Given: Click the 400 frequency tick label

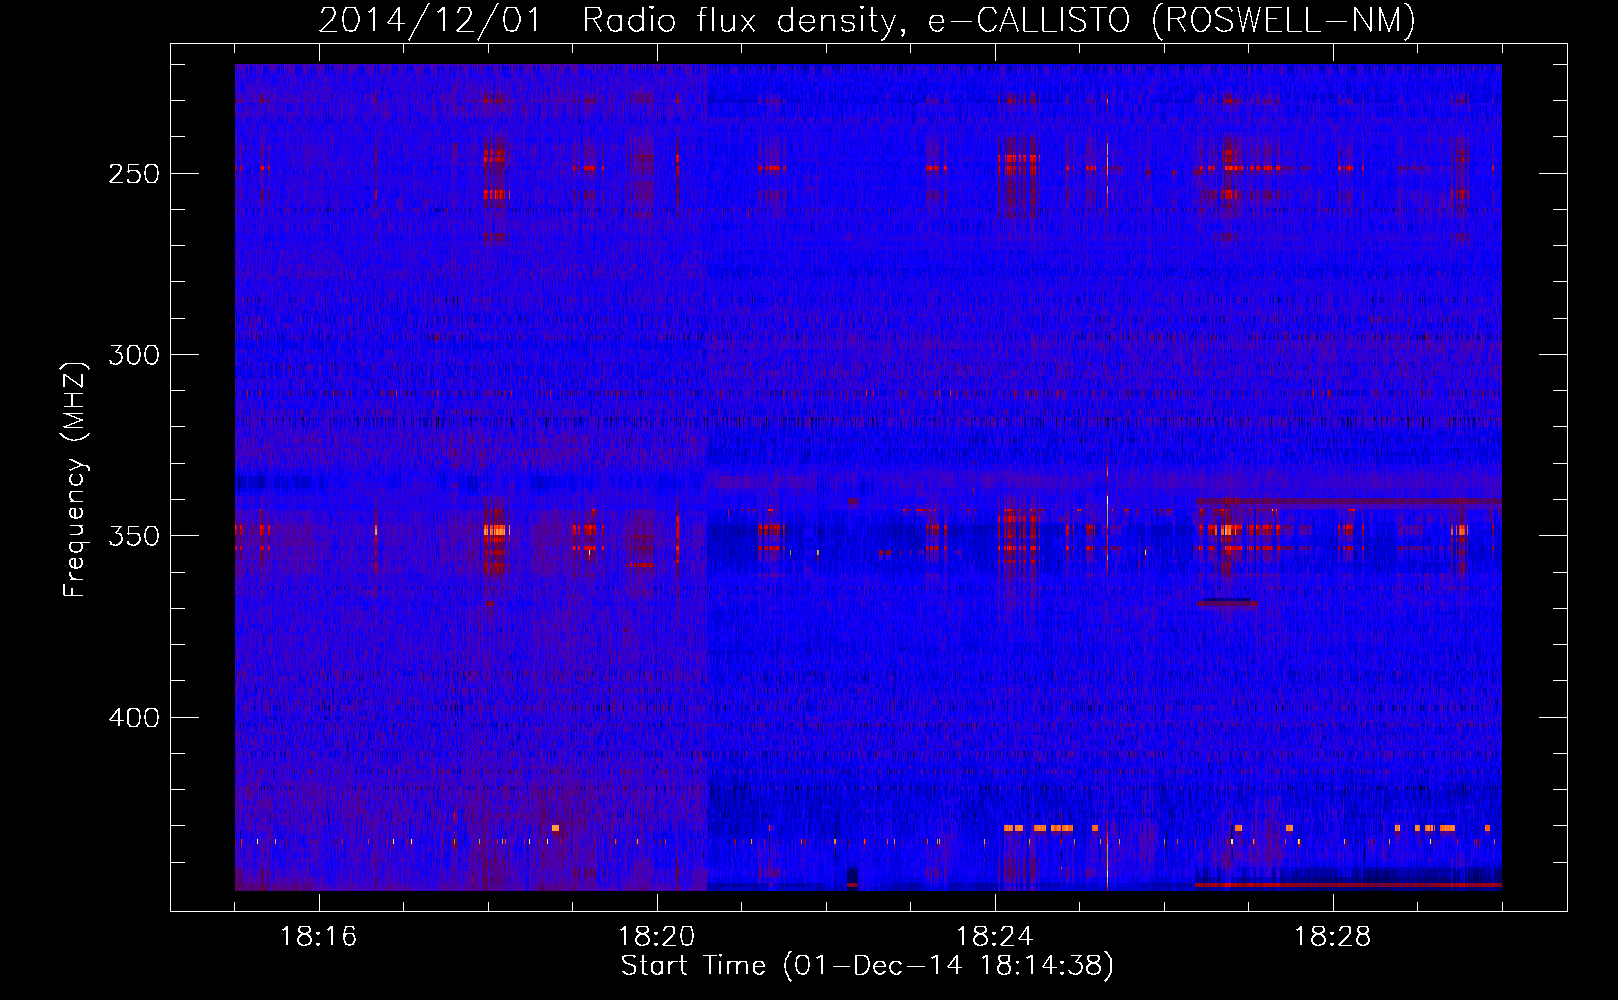Looking at the screenshot, I should click(x=134, y=718).
